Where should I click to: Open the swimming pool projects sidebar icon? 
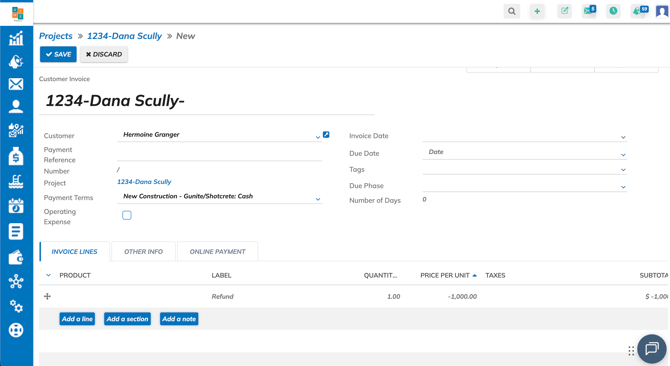[16, 182]
